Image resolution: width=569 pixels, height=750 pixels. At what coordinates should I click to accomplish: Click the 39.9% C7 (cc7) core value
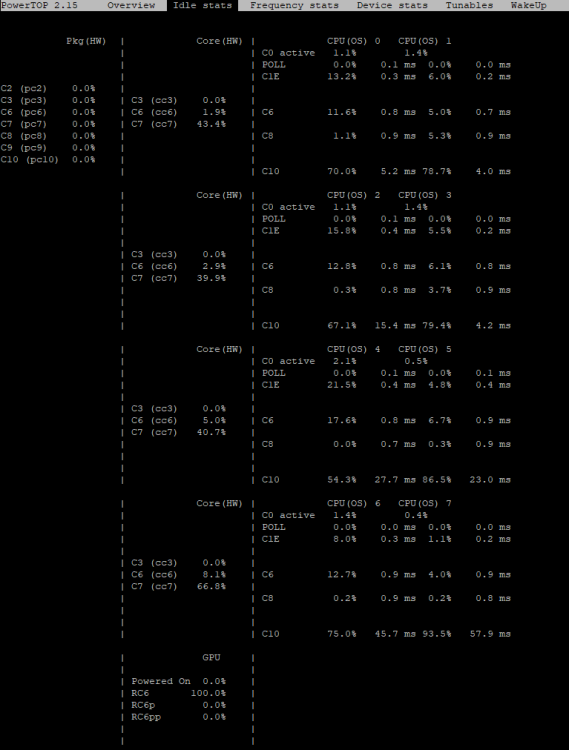211,278
